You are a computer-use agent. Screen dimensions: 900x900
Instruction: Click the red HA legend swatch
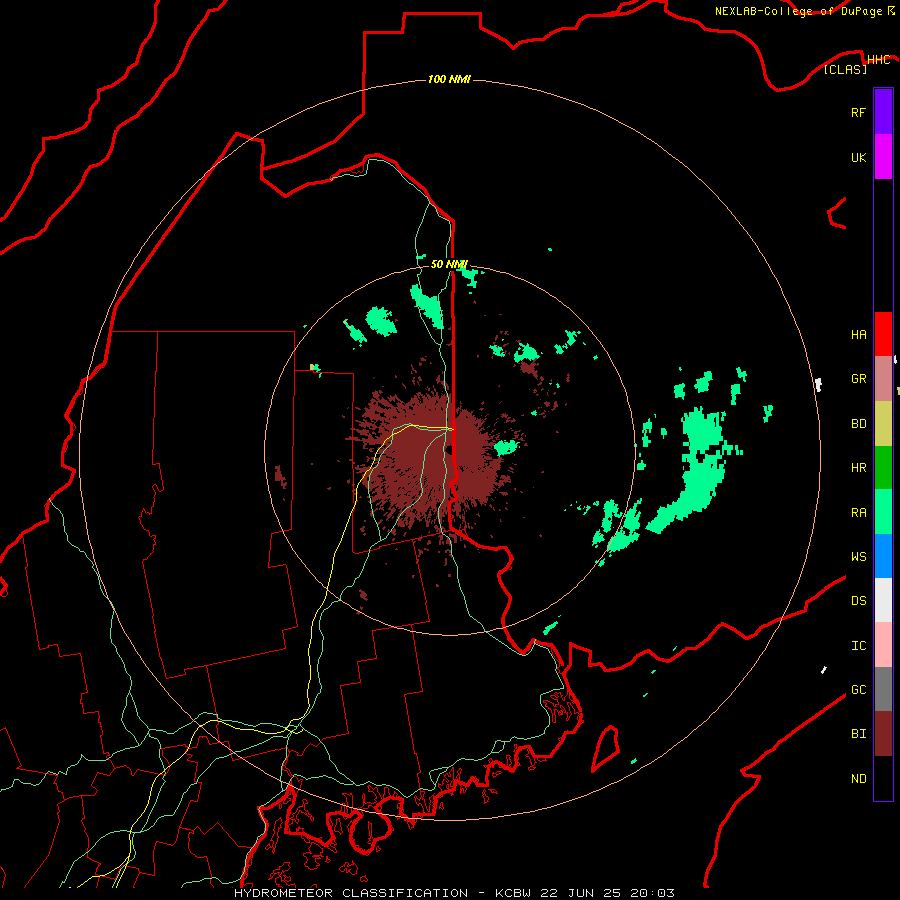point(883,334)
